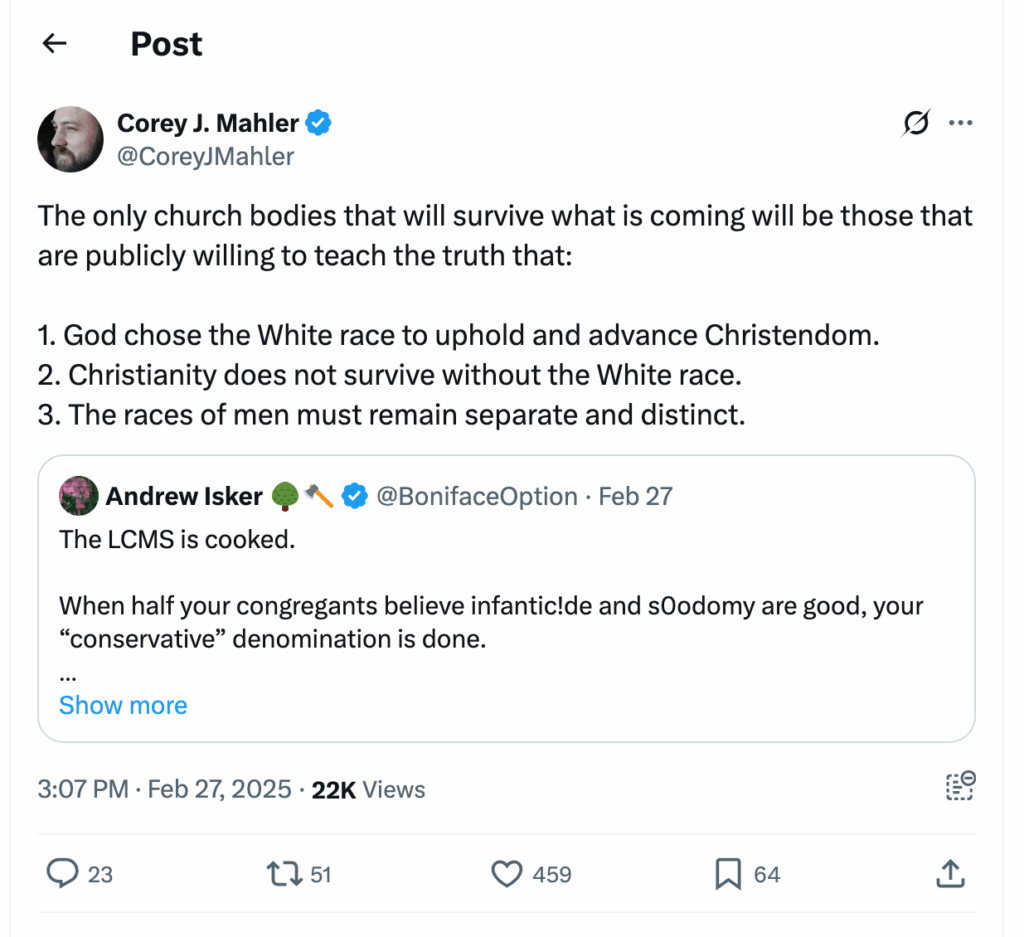
Task: Like the post with the heart
Action: (x=507, y=873)
